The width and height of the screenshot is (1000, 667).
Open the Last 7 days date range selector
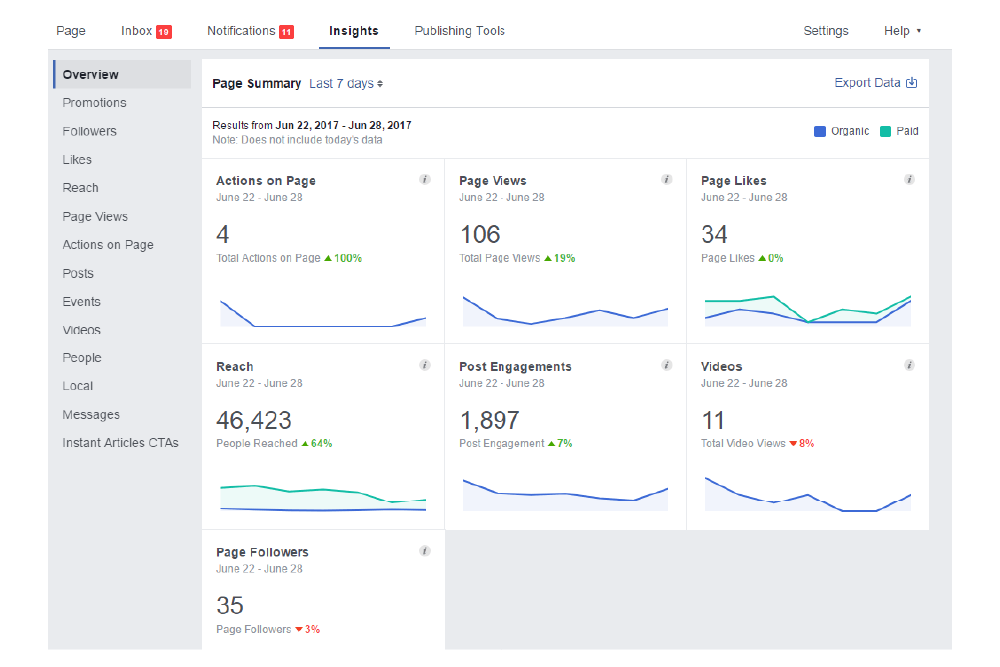pyautogui.click(x=345, y=83)
